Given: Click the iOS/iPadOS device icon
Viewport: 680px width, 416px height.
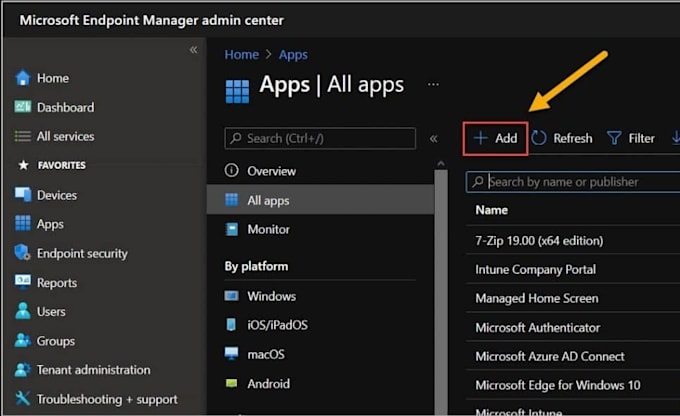Looking at the screenshot, I should pyautogui.click(x=231, y=324).
